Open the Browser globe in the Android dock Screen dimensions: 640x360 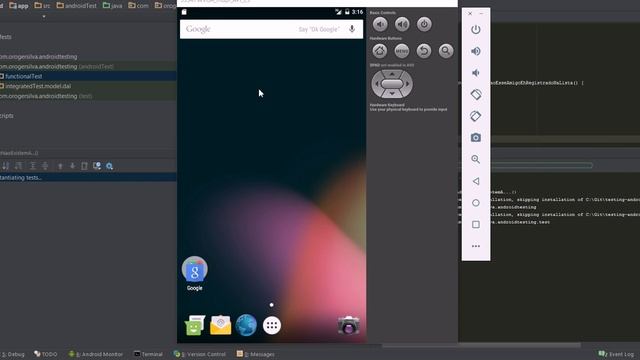[246, 325]
